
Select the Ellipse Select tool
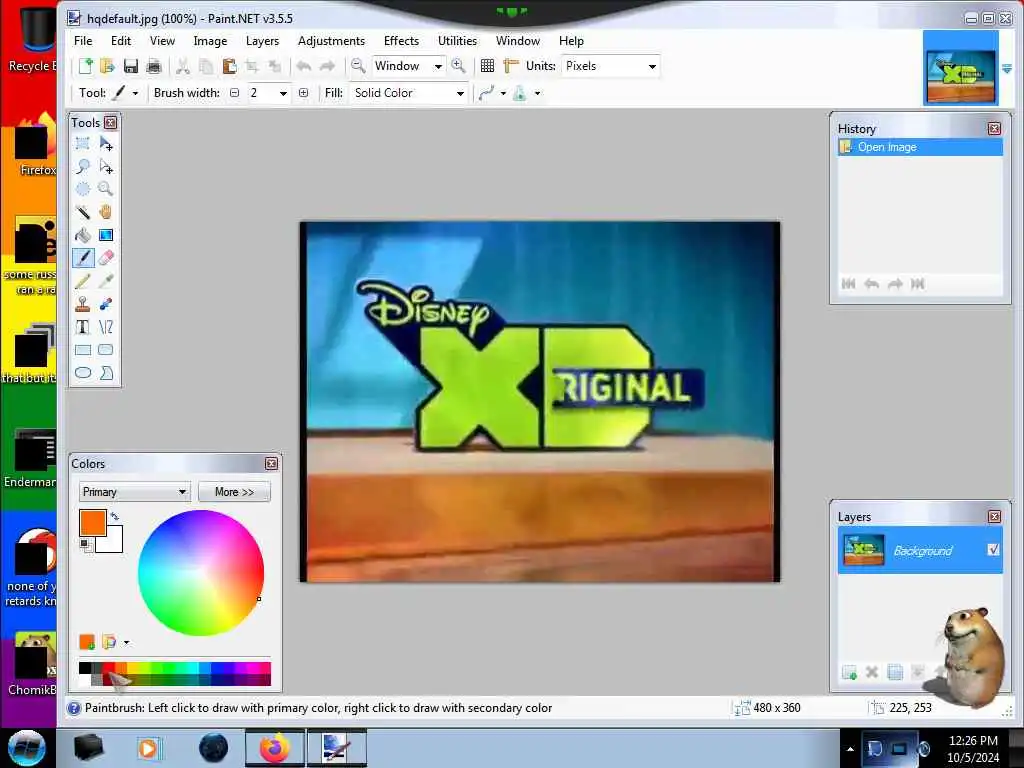pyautogui.click(x=83, y=189)
